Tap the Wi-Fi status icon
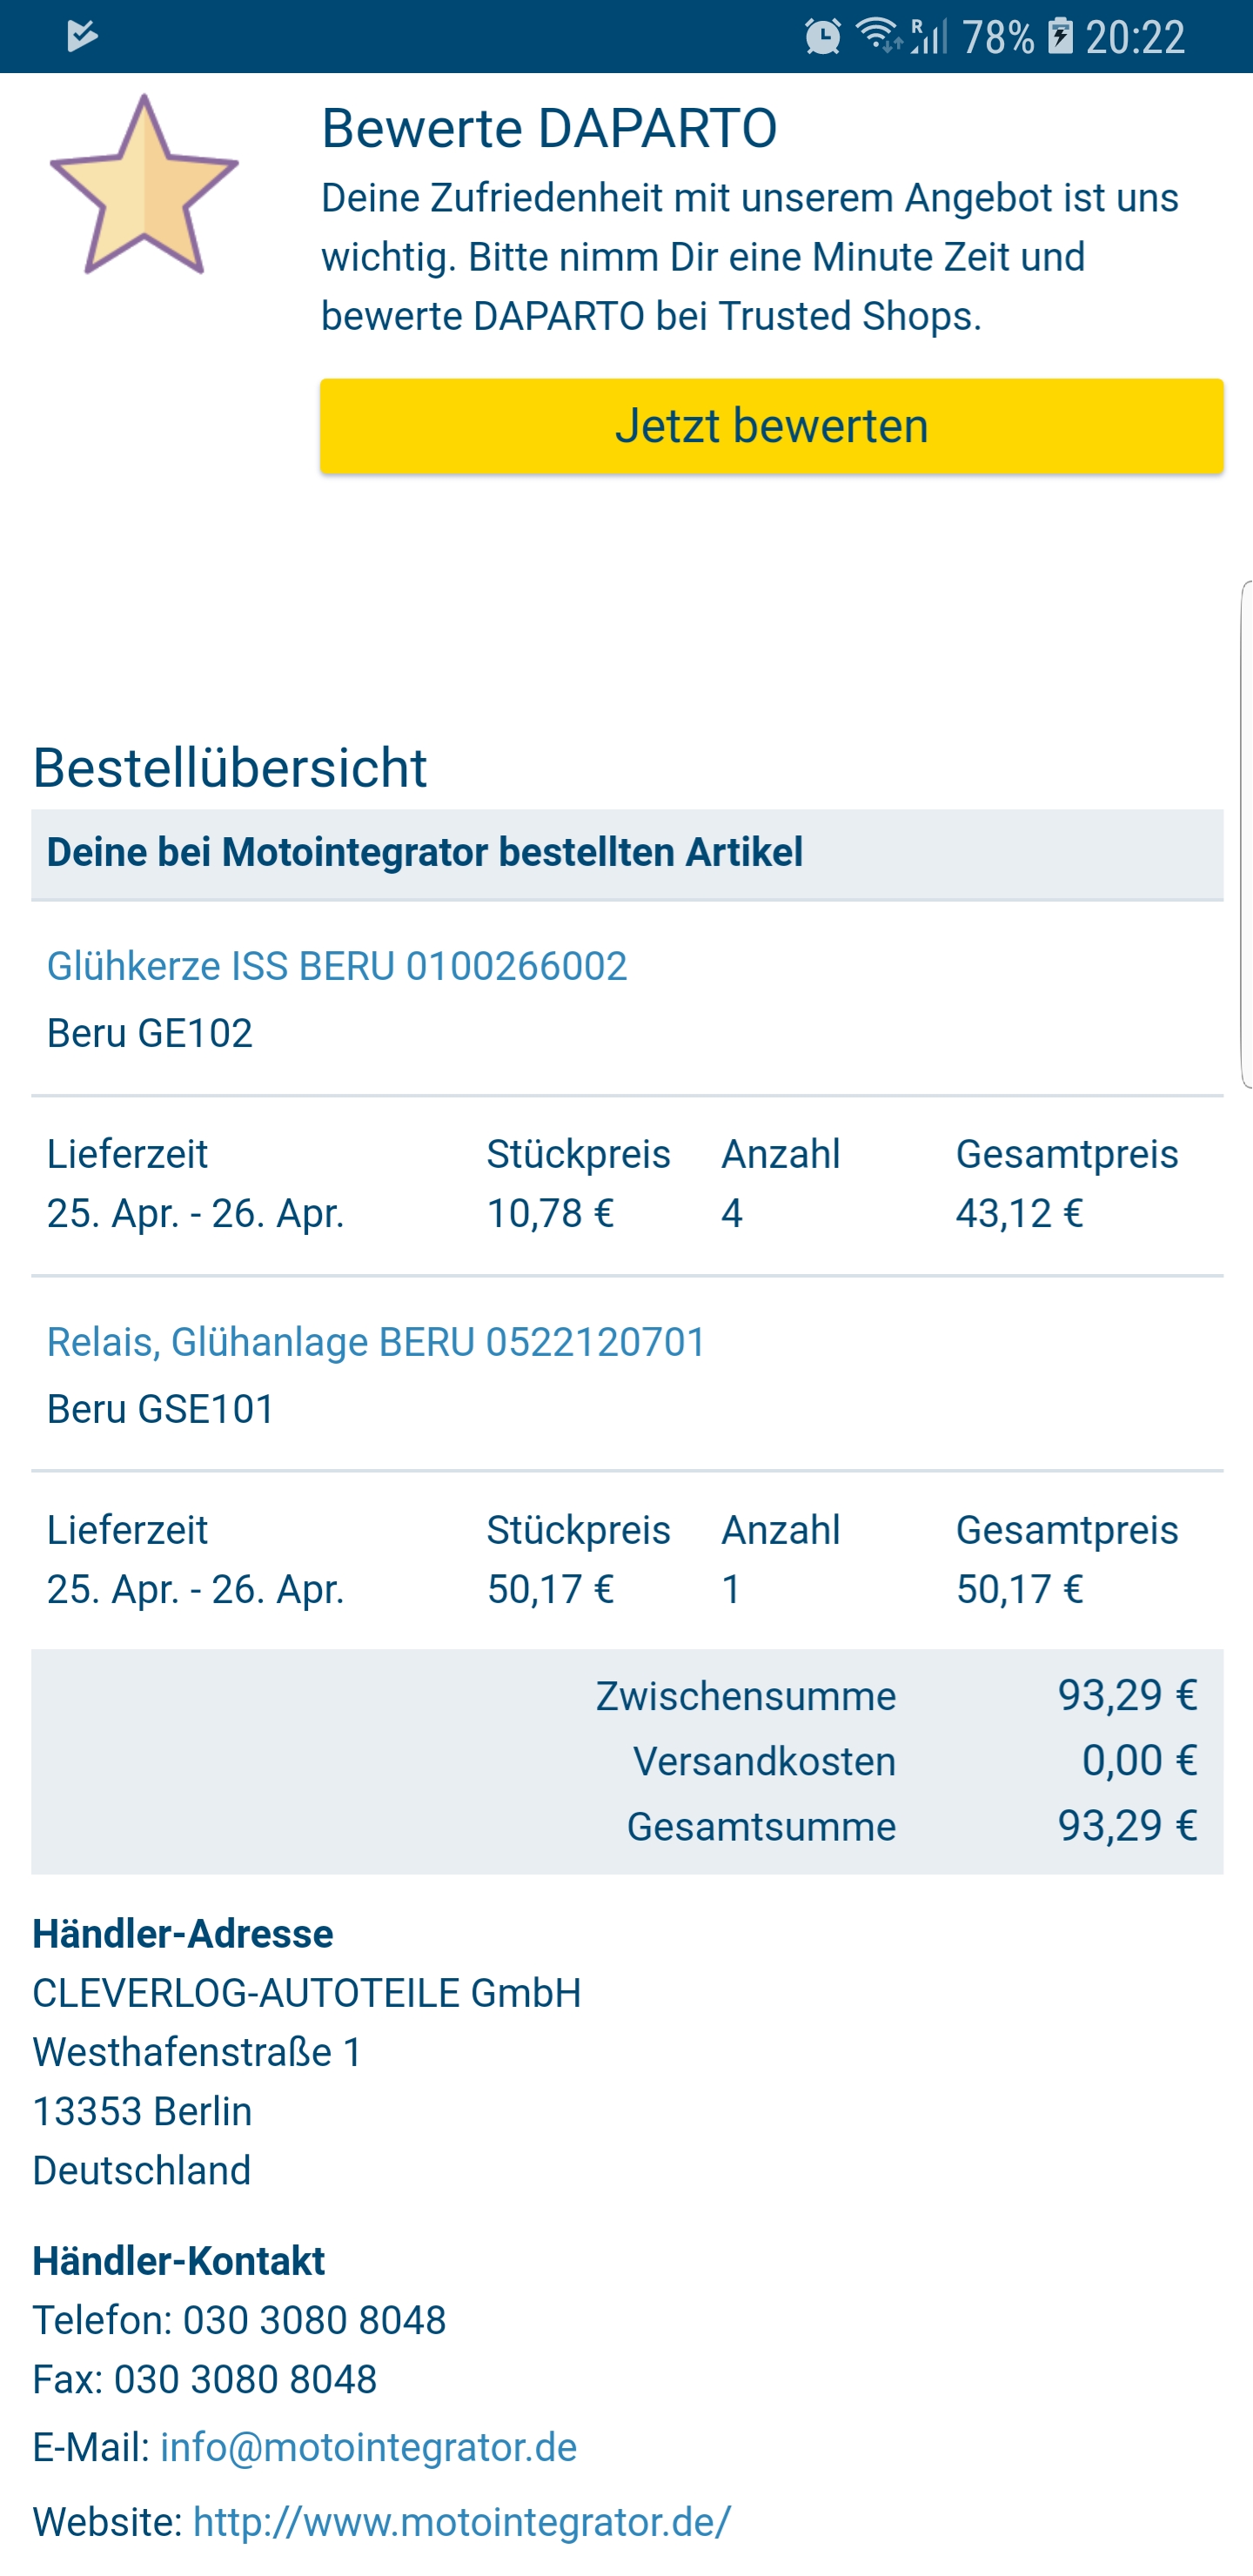Image resolution: width=1253 pixels, height=2576 pixels. 878,36
